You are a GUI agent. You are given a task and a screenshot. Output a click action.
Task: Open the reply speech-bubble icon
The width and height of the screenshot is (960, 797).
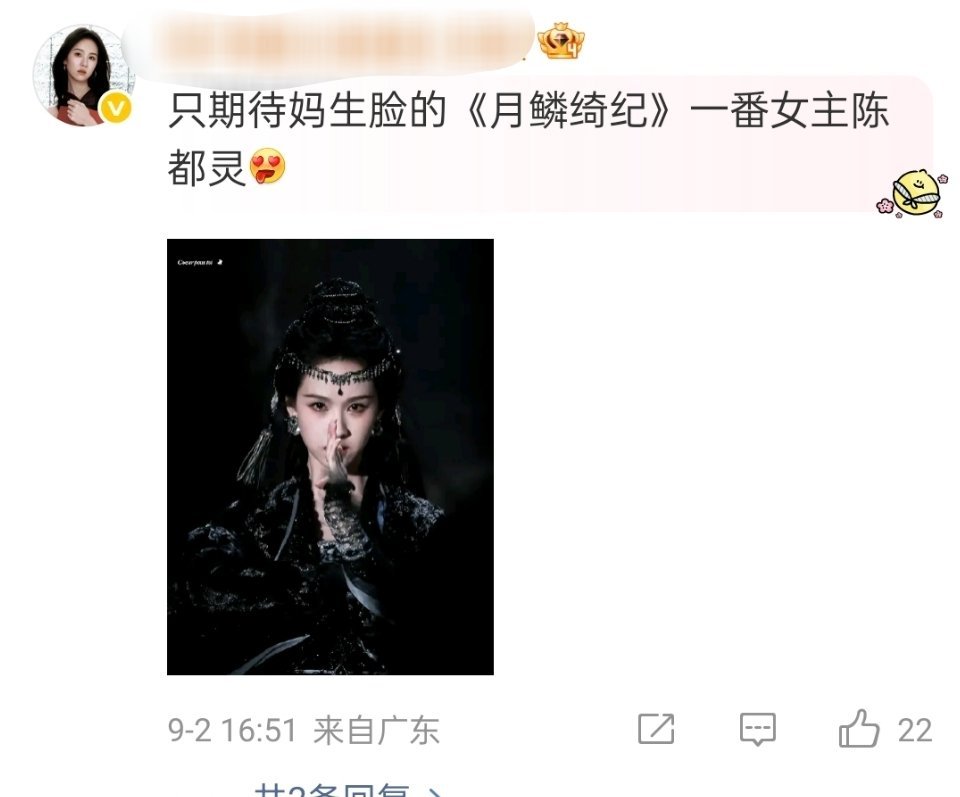click(758, 729)
